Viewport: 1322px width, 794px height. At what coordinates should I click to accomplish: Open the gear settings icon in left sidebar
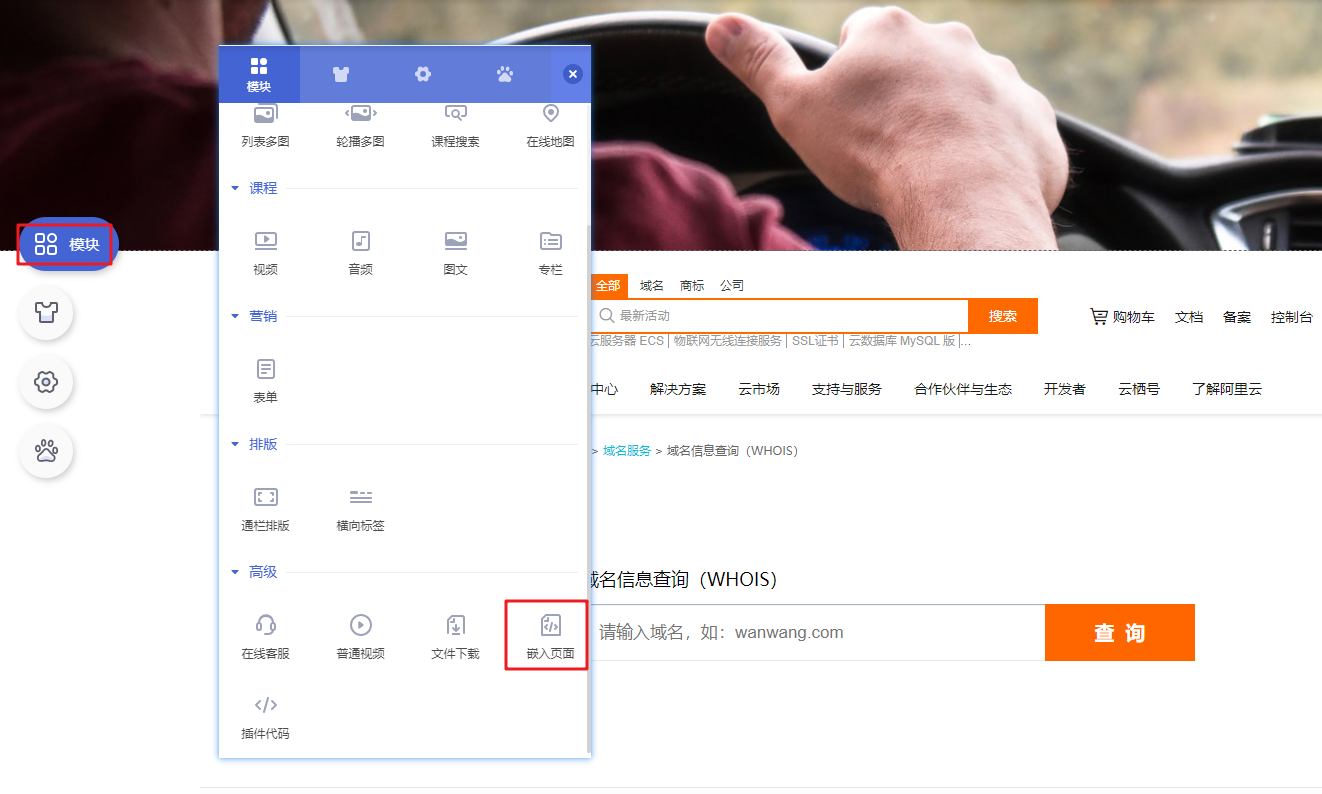[46, 382]
